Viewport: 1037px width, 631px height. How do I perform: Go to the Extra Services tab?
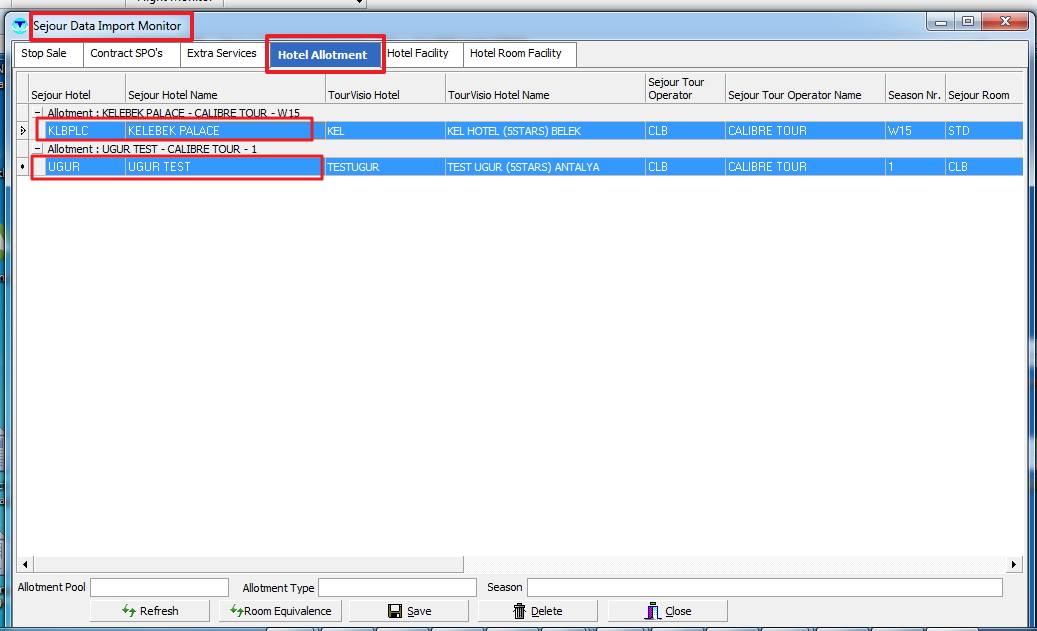click(x=221, y=54)
